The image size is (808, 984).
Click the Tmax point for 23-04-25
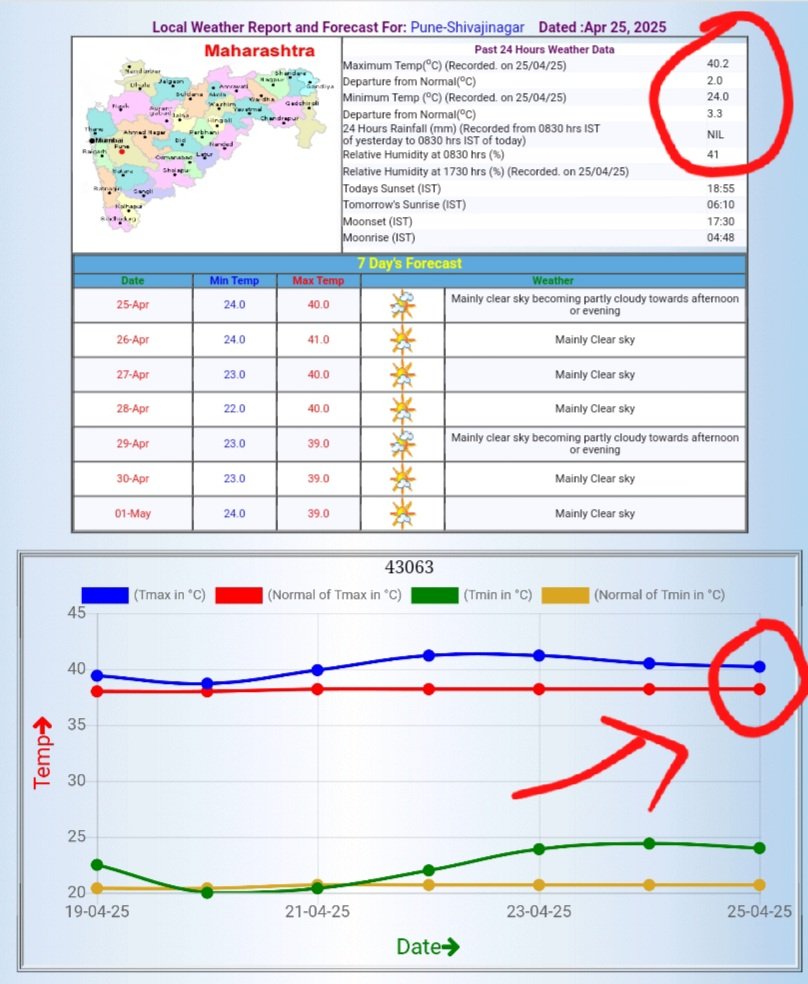(x=539, y=655)
